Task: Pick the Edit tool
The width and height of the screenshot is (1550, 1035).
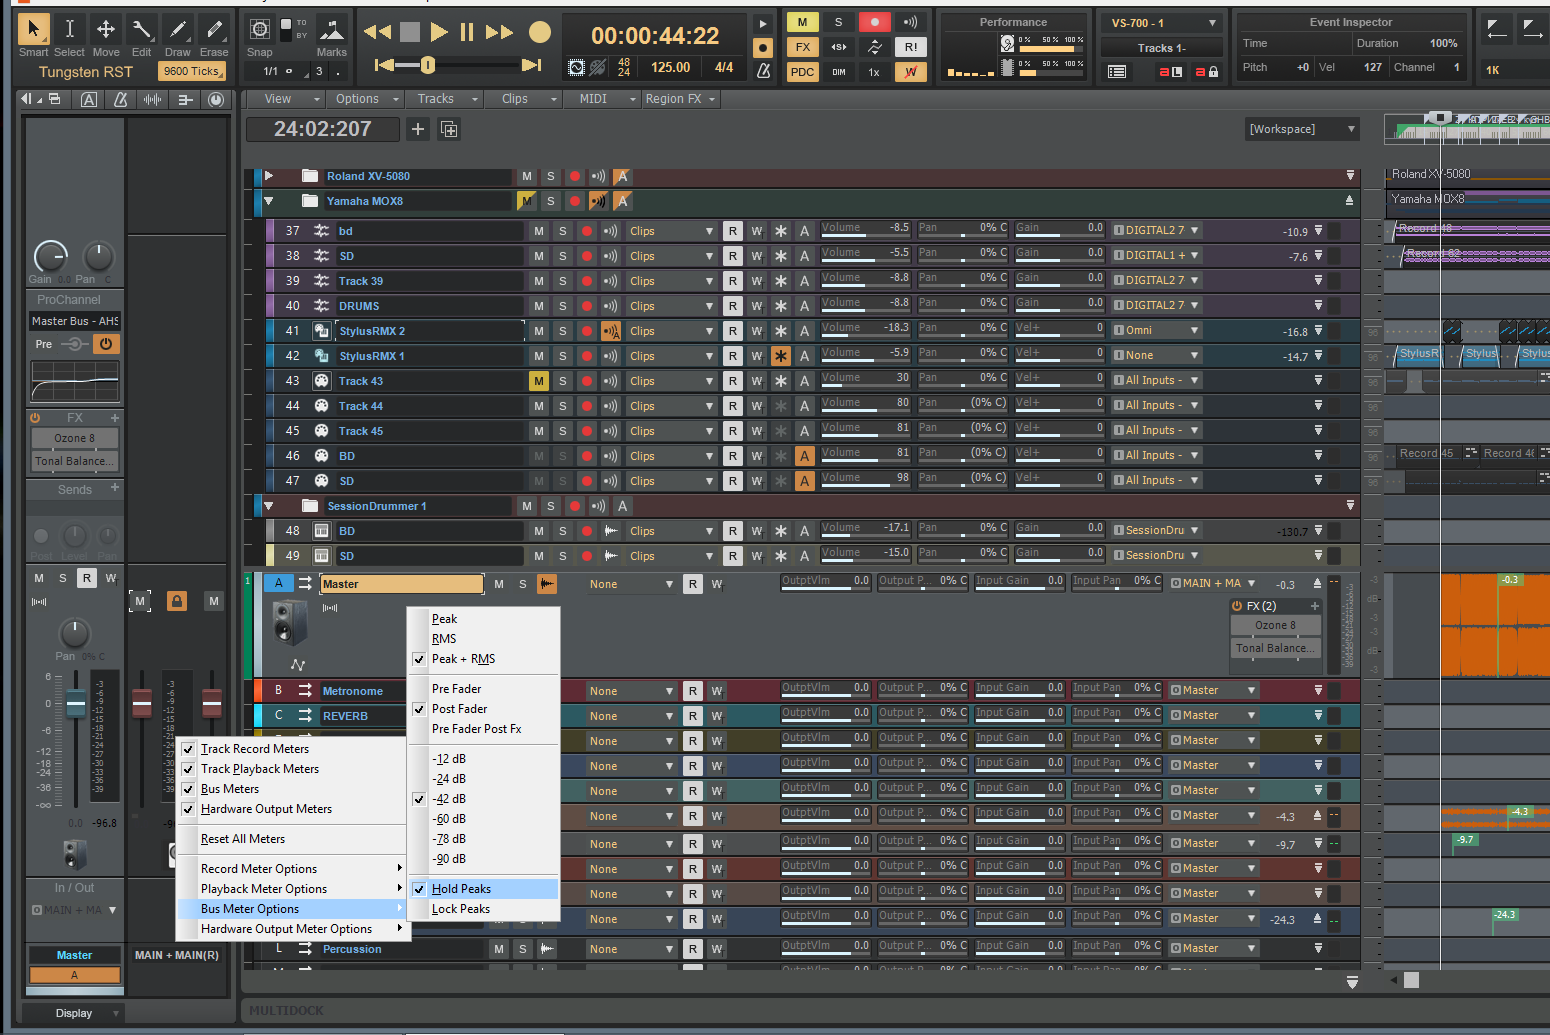Action: [141, 29]
